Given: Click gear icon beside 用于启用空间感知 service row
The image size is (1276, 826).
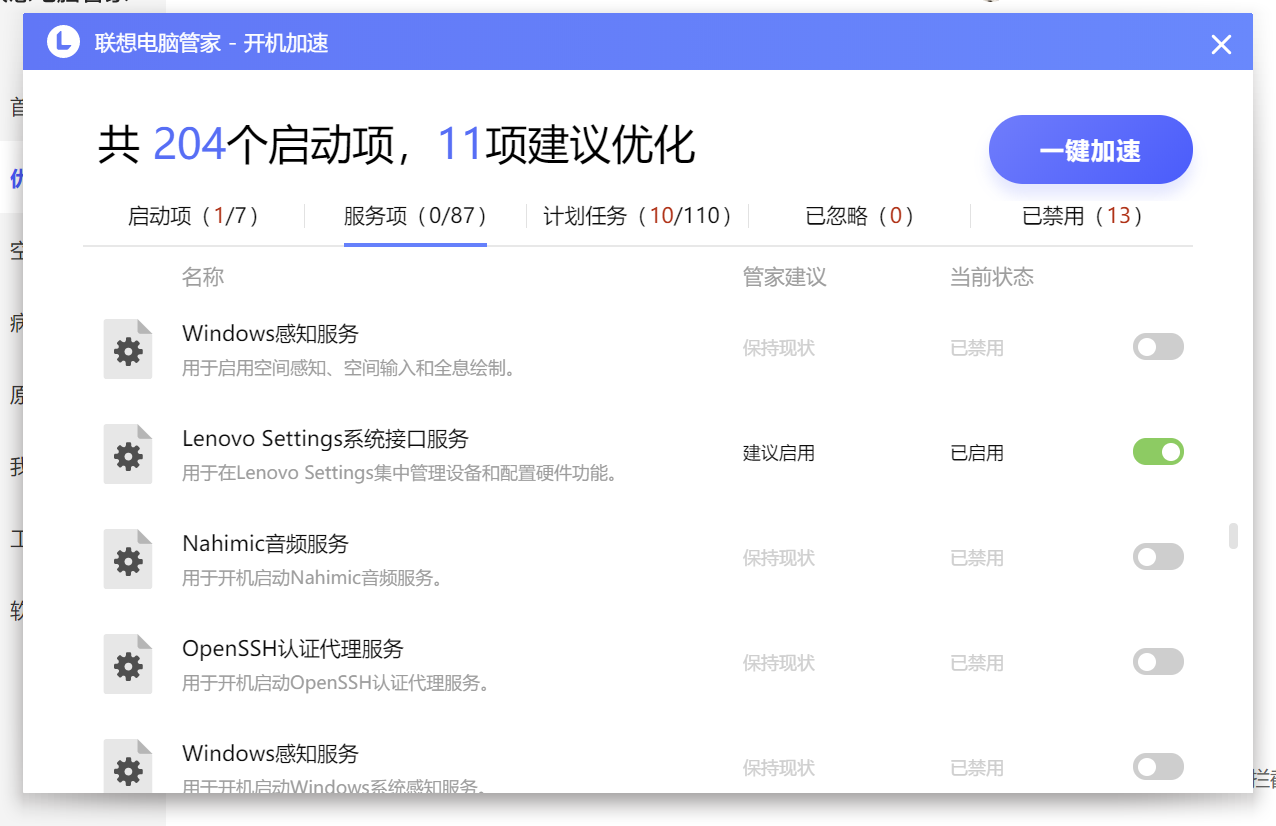Looking at the screenshot, I should (x=128, y=350).
